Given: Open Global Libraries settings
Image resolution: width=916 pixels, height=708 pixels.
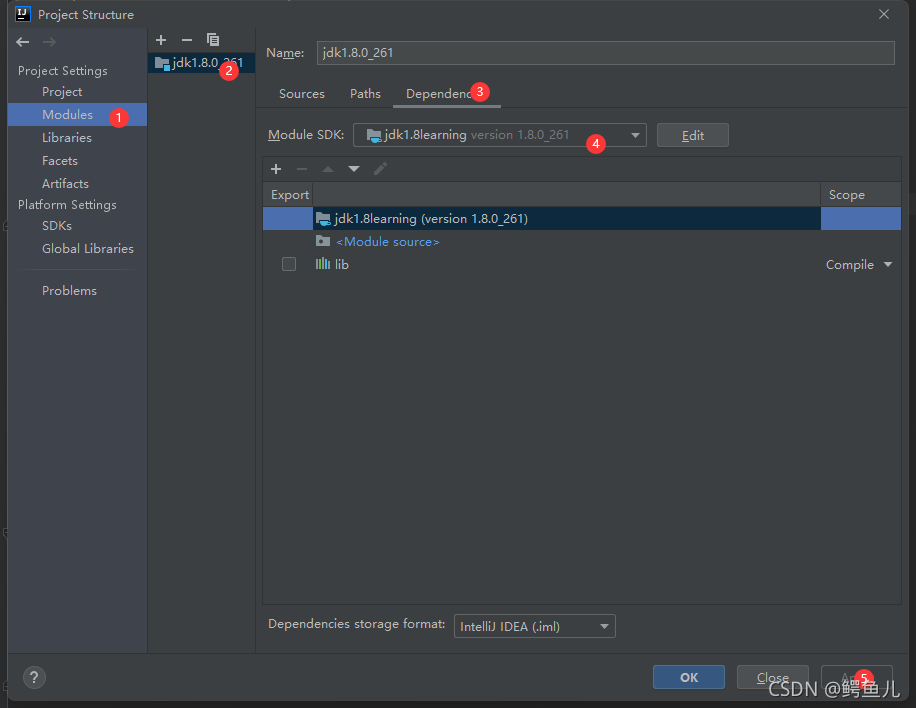Looking at the screenshot, I should click(88, 248).
